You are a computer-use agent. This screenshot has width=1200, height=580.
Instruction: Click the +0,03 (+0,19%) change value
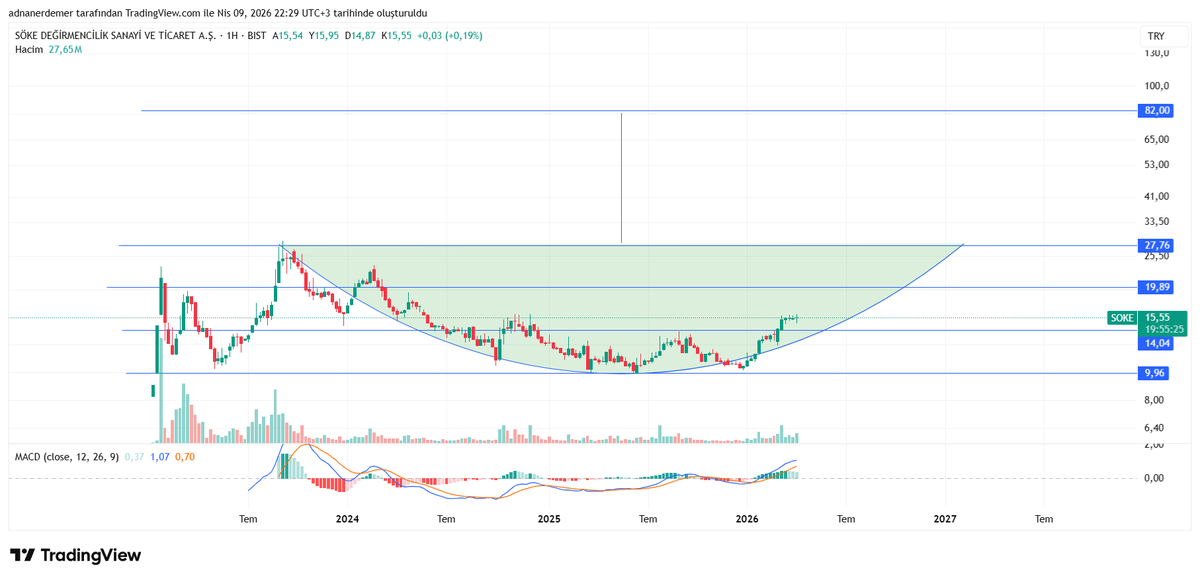(450, 35)
